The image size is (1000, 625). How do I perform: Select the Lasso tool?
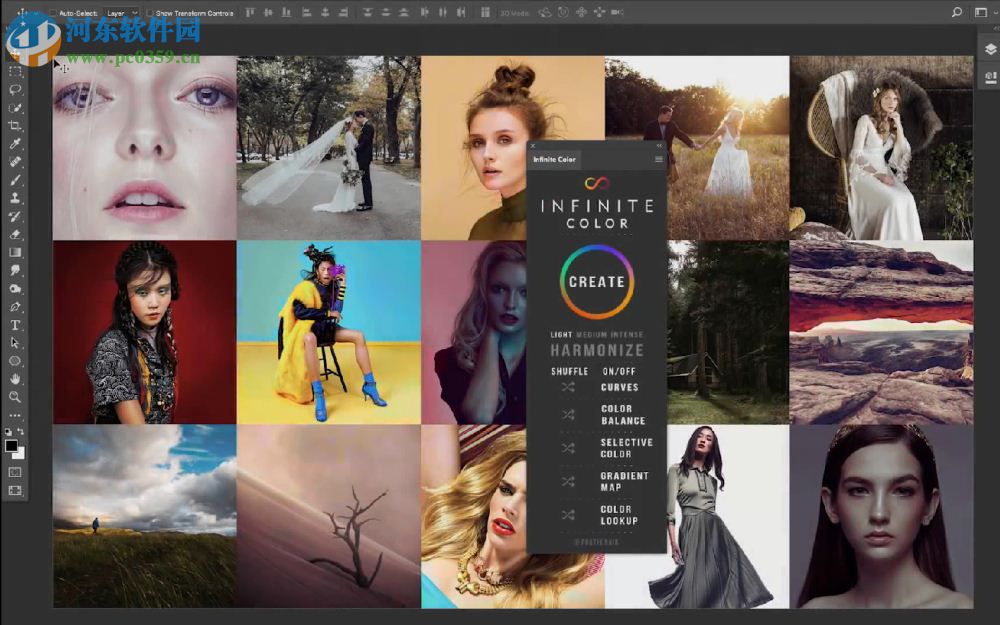(15, 89)
